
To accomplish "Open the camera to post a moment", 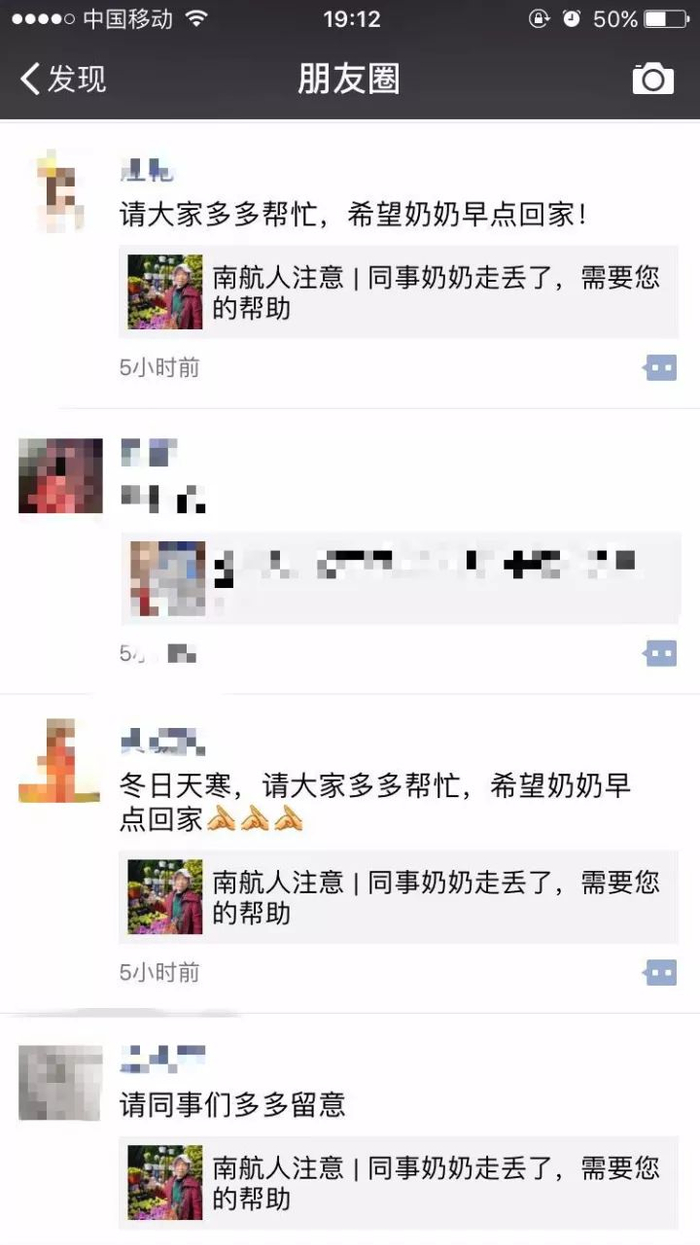I will [x=653, y=79].
